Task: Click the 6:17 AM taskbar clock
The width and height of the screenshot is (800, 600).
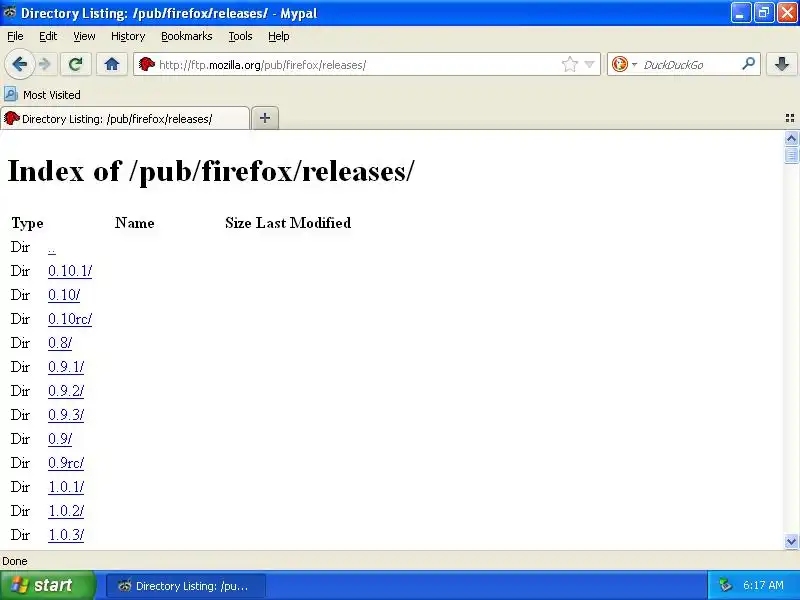Action: [763, 585]
